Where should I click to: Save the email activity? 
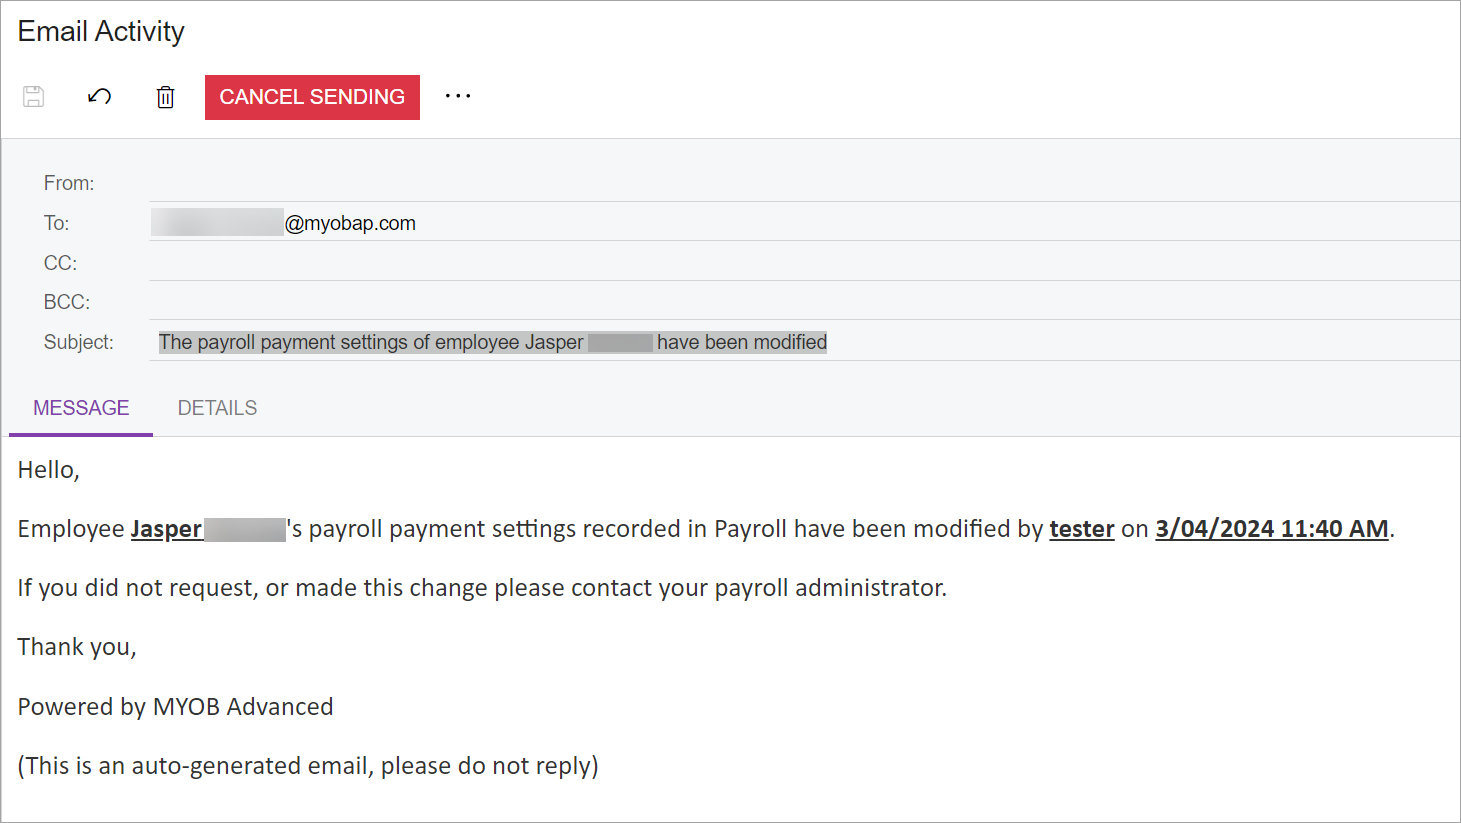point(33,96)
